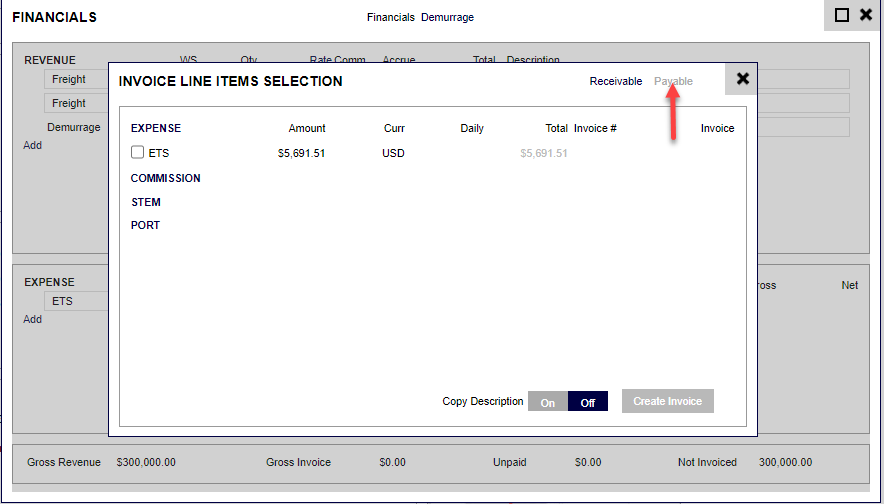Tick the ETS expense checkbox
This screenshot has height=504, width=884.
click(138, 153)
